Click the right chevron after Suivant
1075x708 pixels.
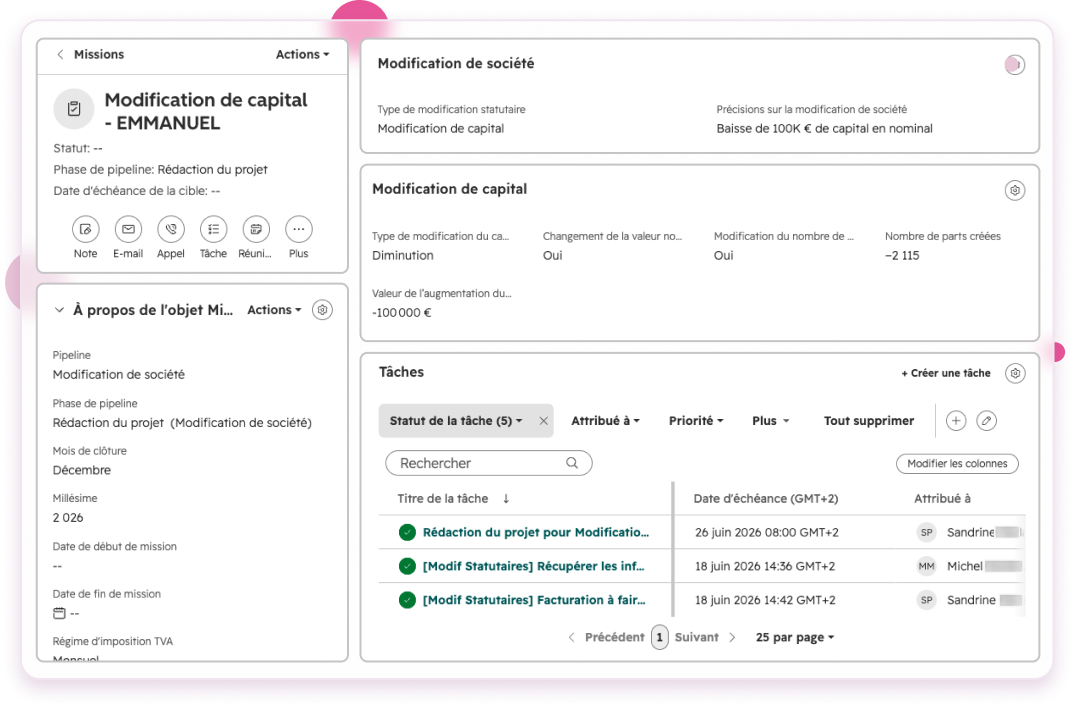tap(732, 637)
